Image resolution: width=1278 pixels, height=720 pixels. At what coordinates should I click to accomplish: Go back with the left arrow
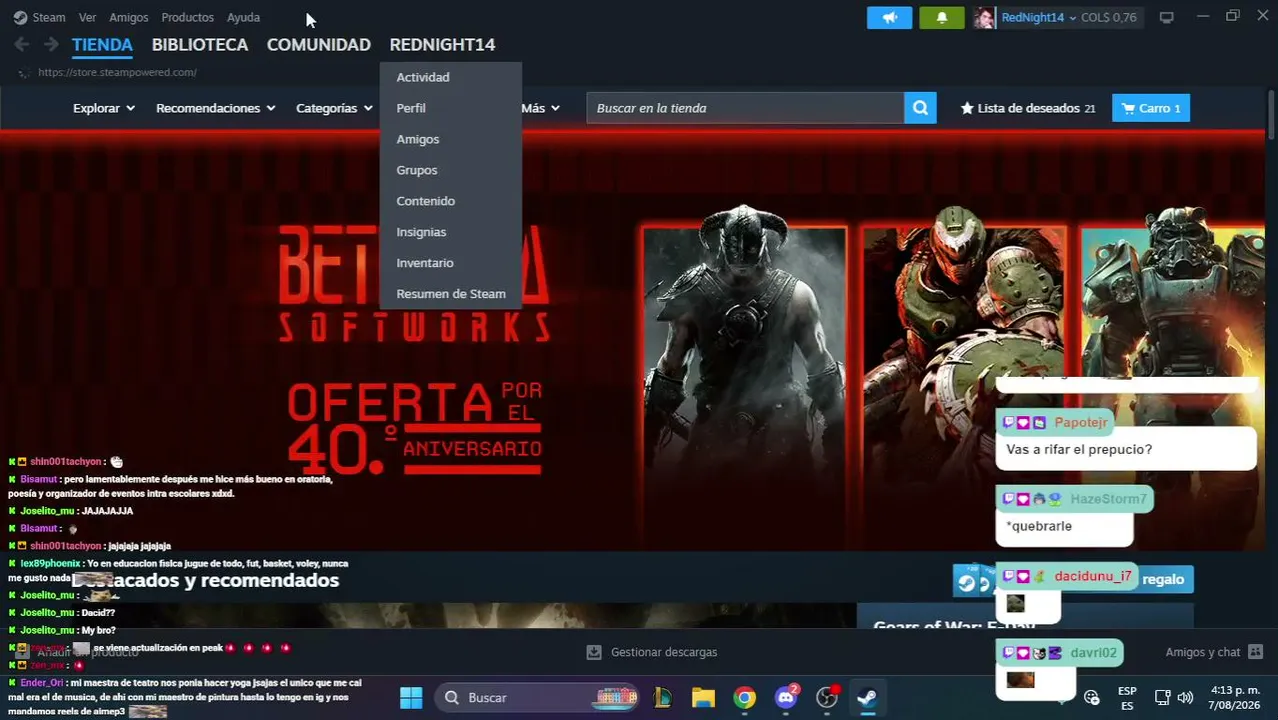[x=22, y=44]
